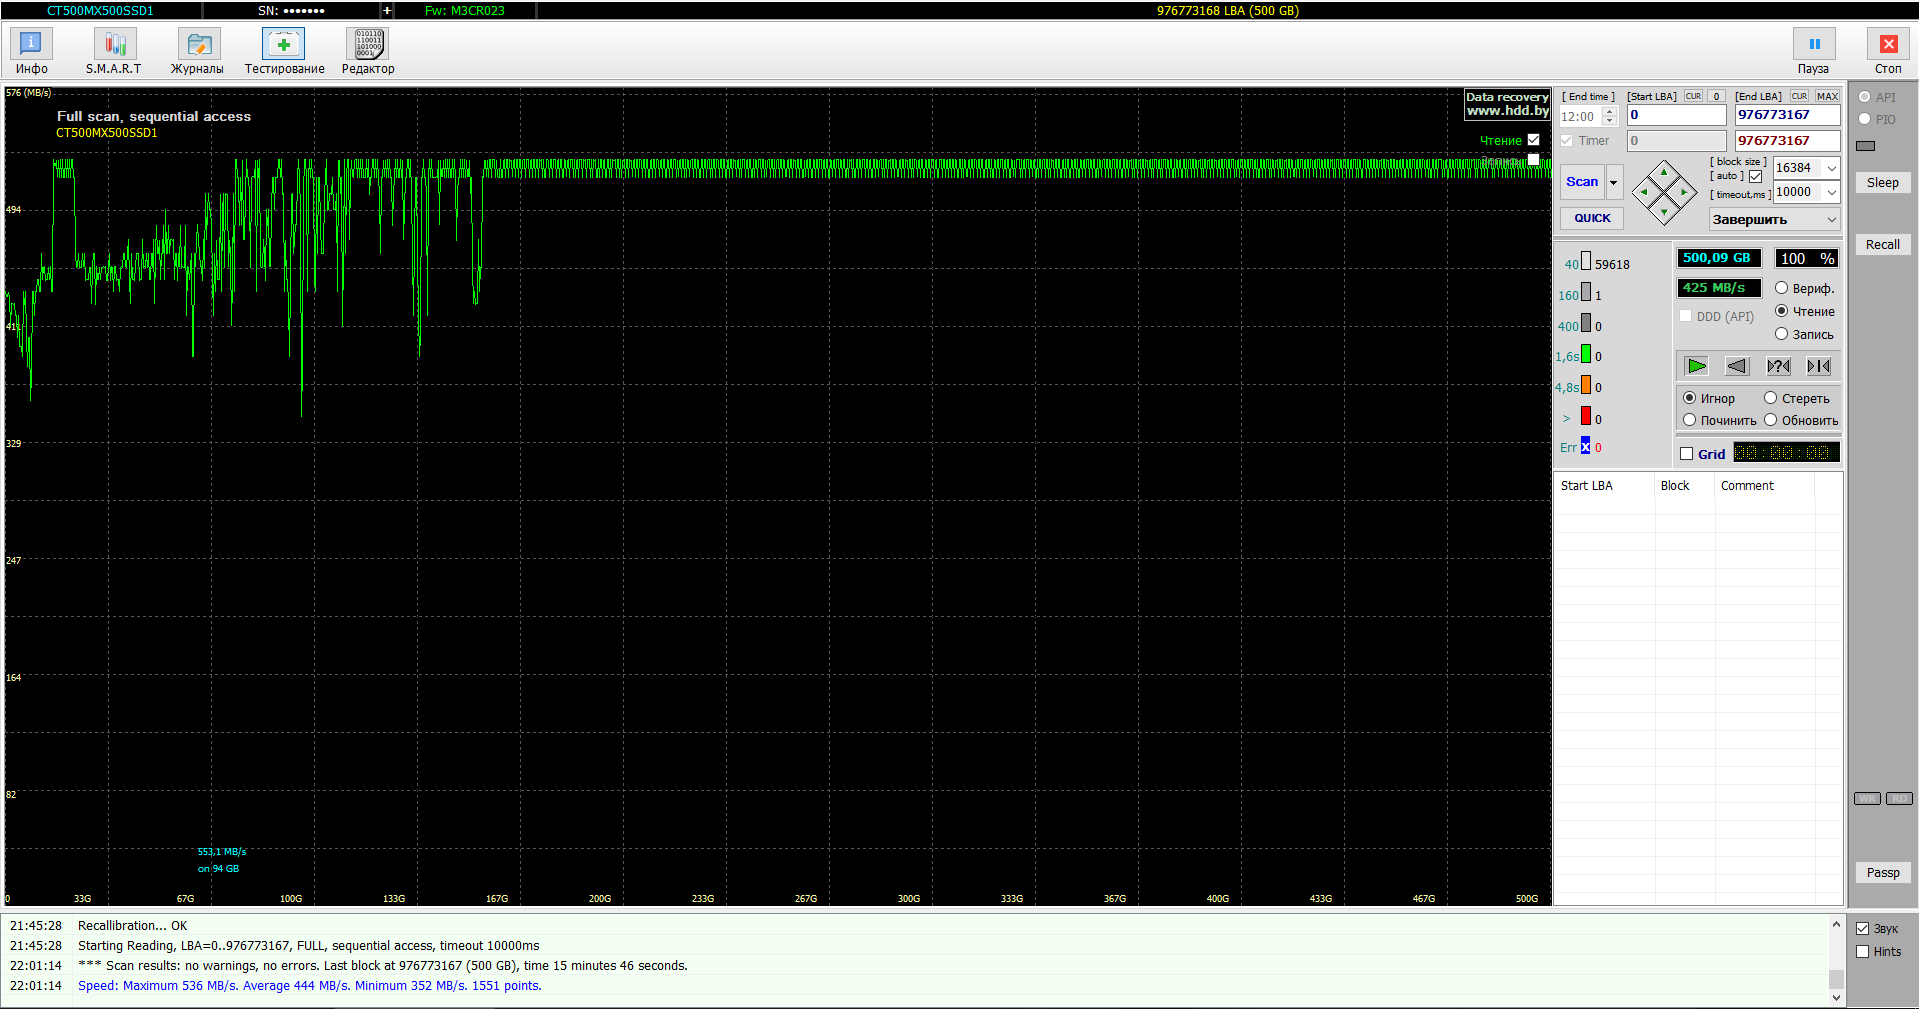The width and height of the screenshot is (1919, 1009).
Task: Toggle the Чтение graph checkbox on the chart
Action: pos(1533,140)
